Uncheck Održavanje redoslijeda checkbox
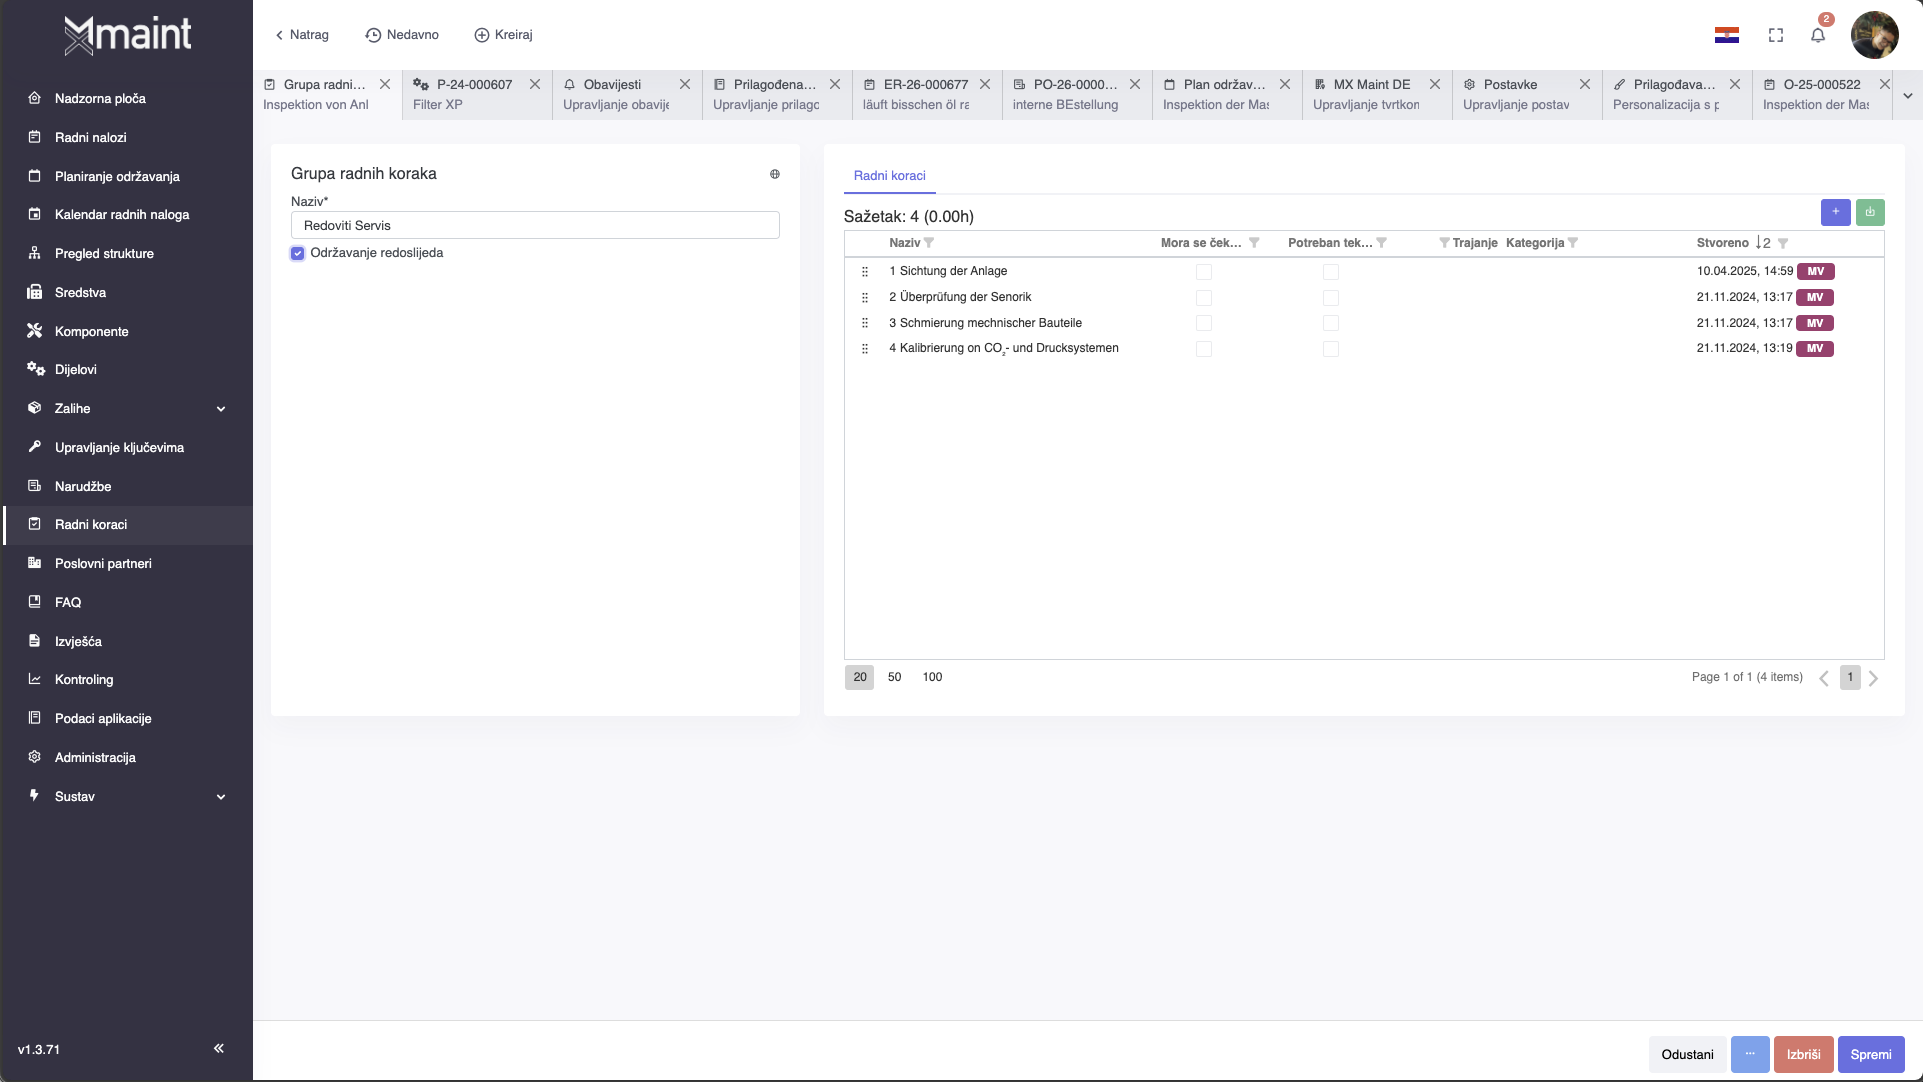Screen dimensions: 1923x1082 tap(298, 253)
